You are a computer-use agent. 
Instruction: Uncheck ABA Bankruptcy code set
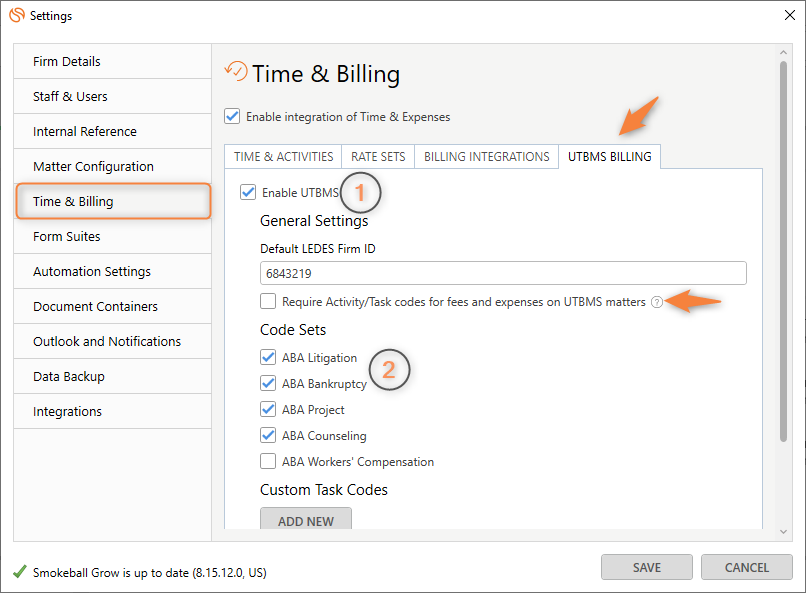[268, 383]
